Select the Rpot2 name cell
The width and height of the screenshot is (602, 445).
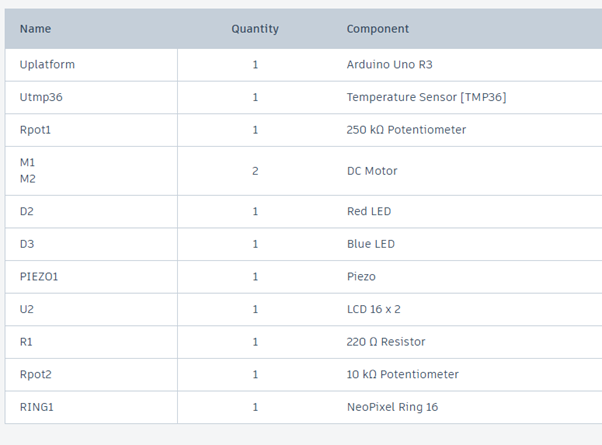click(x=36, y=374)
